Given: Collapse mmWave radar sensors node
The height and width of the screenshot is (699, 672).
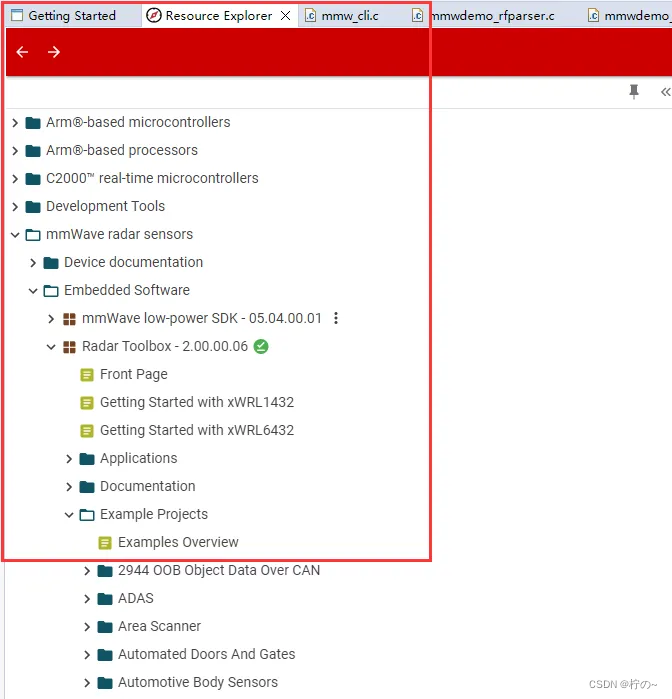Looking at the screenshot, I should click(x=15, y=235).
